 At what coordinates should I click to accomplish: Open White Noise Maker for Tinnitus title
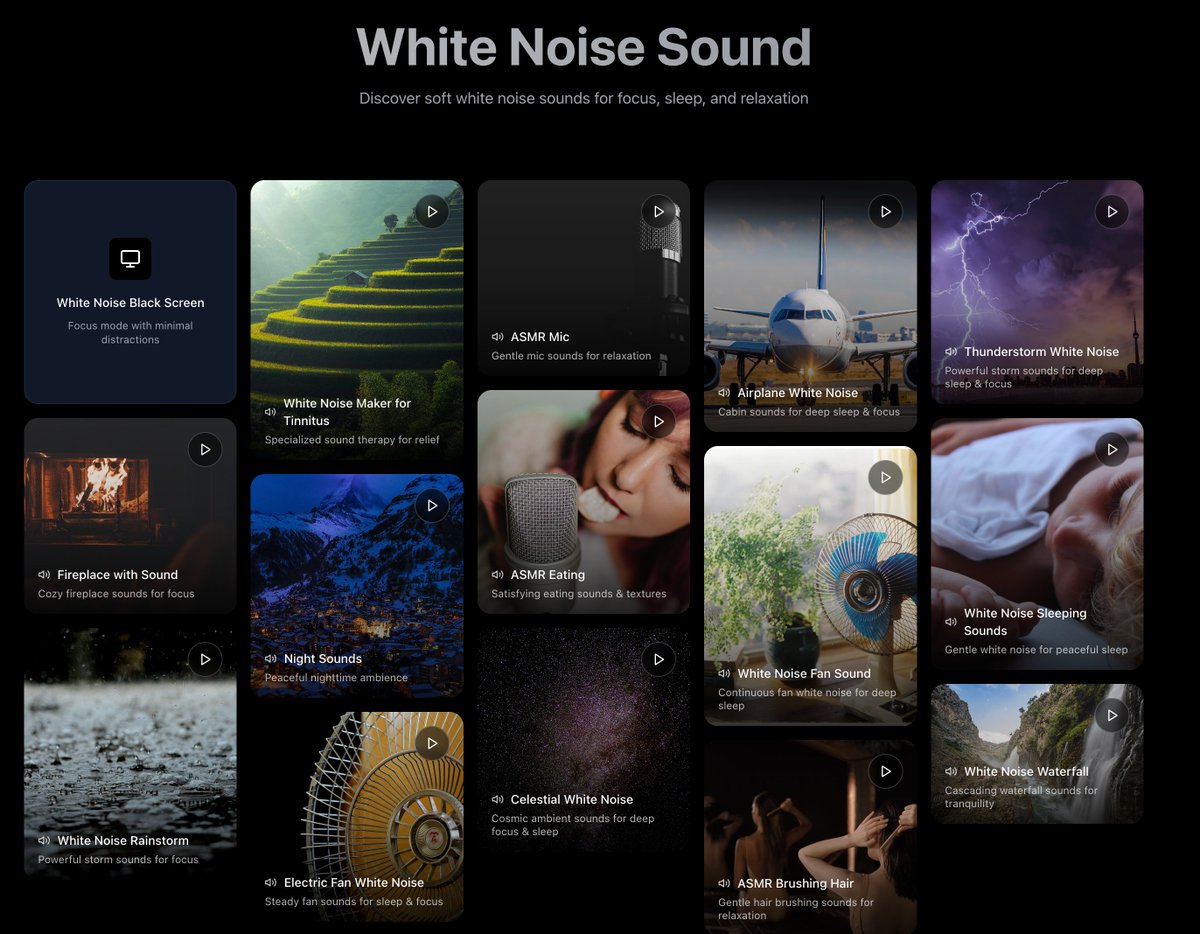347,412
